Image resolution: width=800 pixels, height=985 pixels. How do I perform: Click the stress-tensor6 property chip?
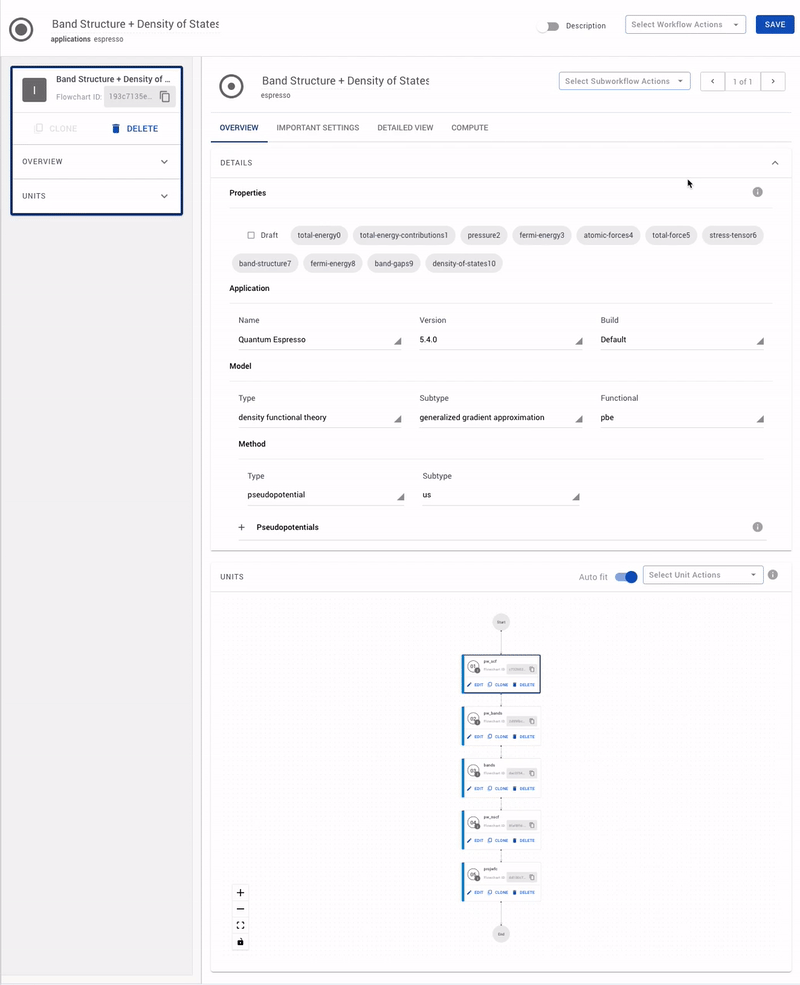click(x=733, y=235)
